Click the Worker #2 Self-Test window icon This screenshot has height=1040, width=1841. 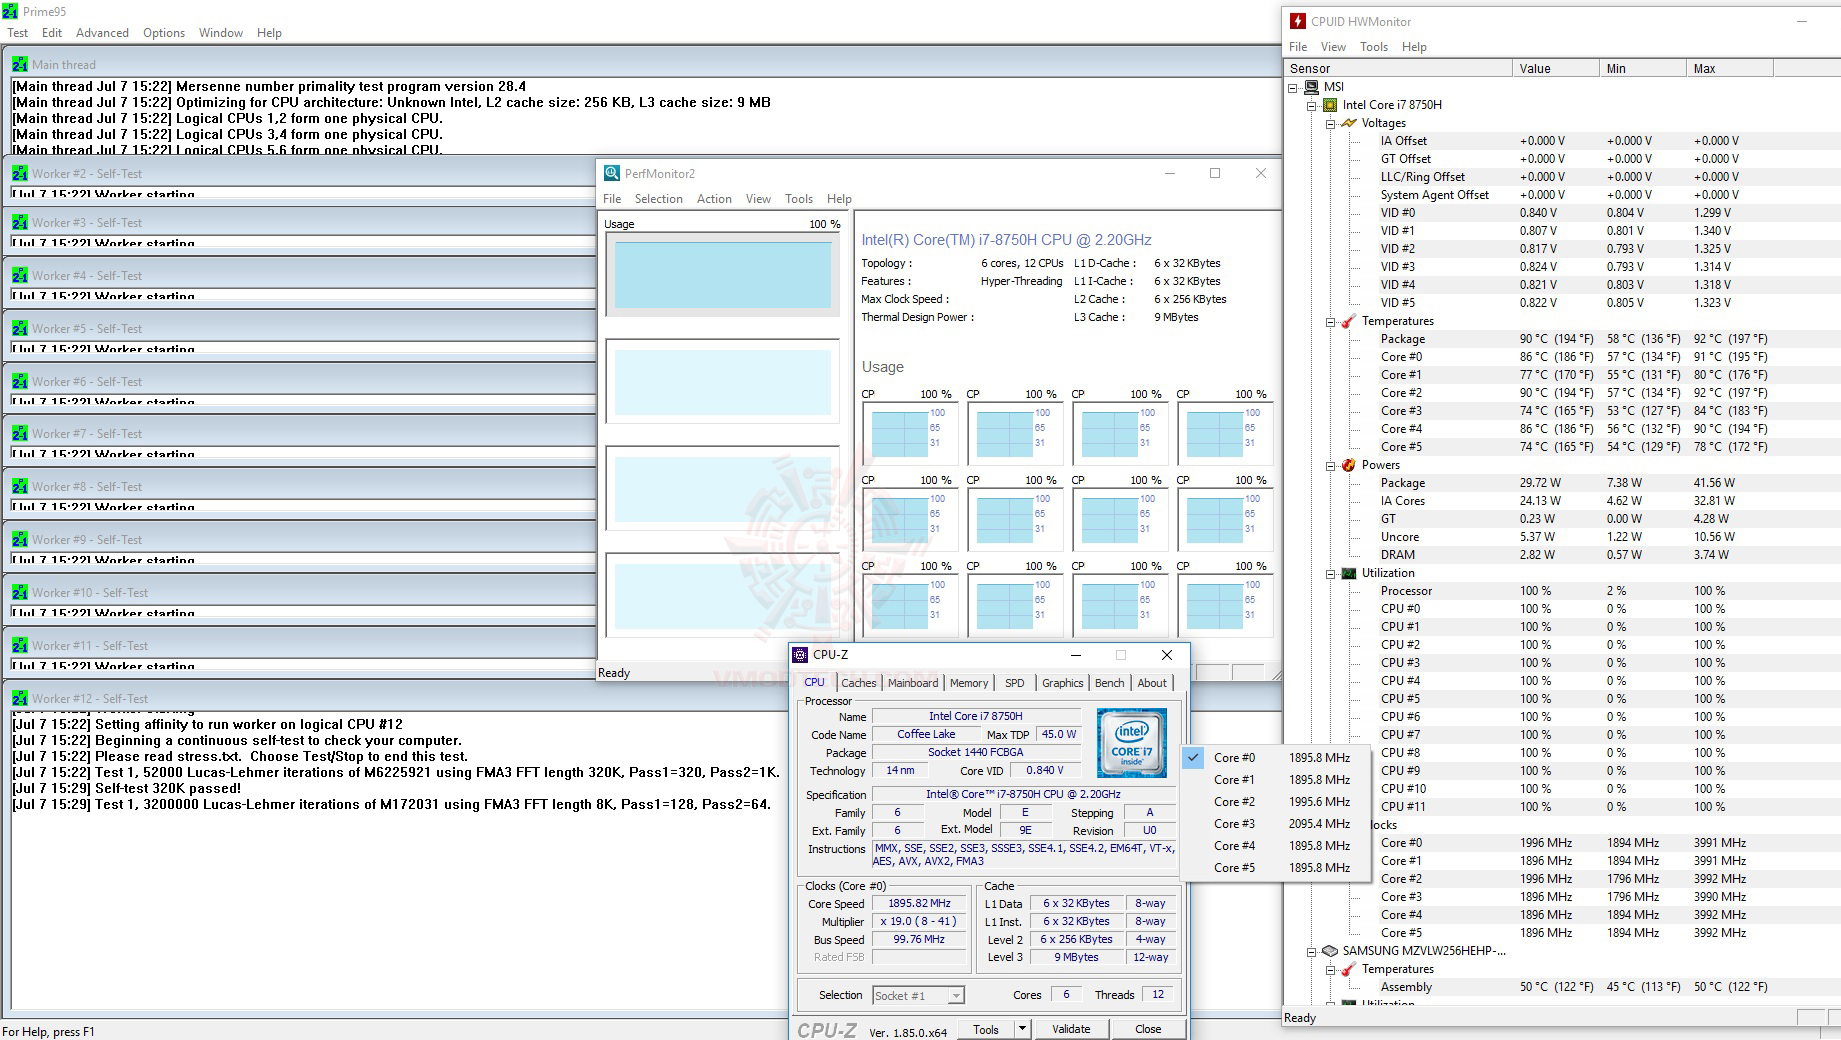coord(19,173)
